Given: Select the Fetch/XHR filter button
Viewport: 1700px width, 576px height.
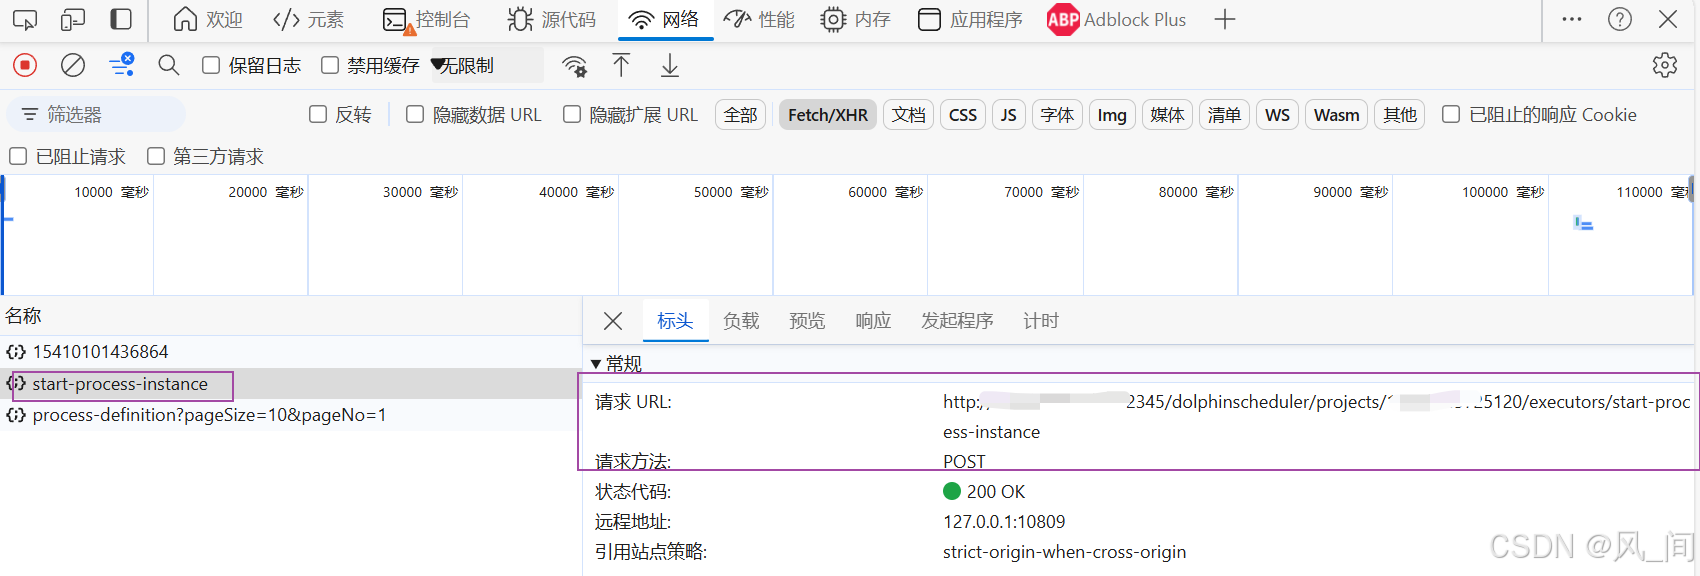Looking at the screenshot, I should click(x=827, y=115).
